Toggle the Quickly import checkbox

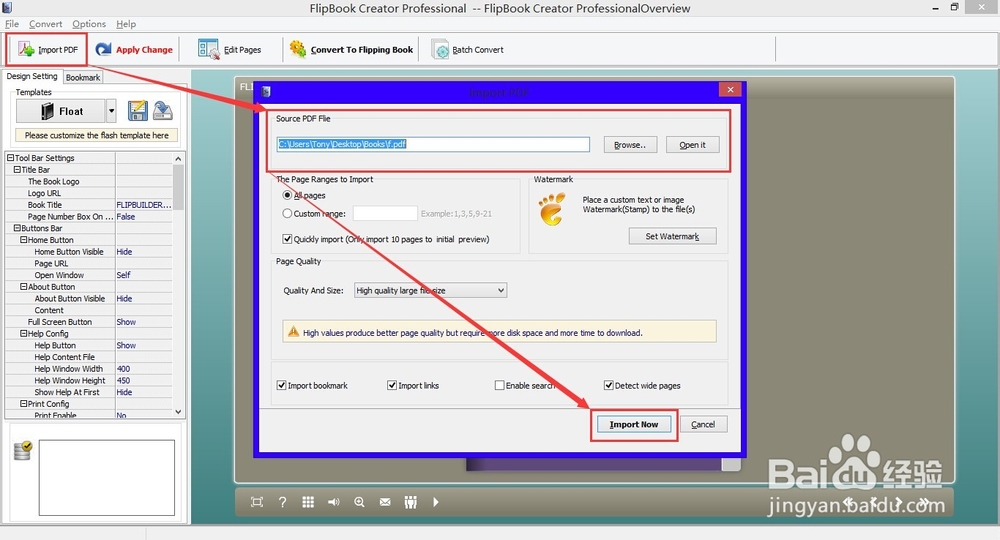click(287, 239)
